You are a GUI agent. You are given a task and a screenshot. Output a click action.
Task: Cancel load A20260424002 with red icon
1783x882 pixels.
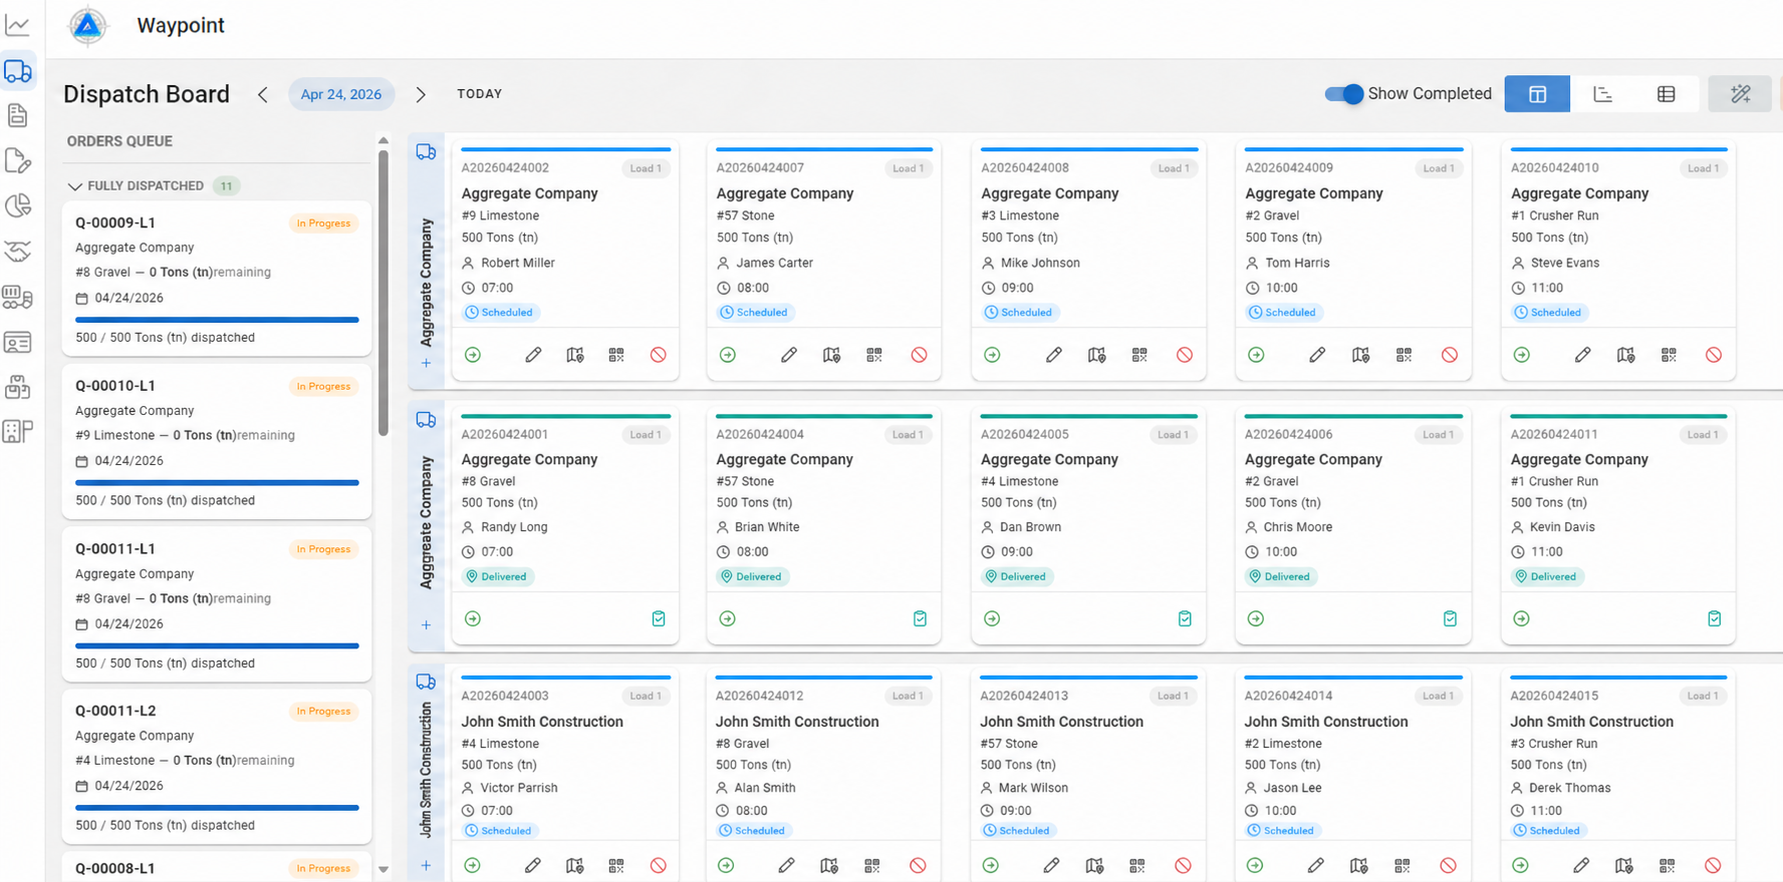pyautogui.click(x=658, y=355)
